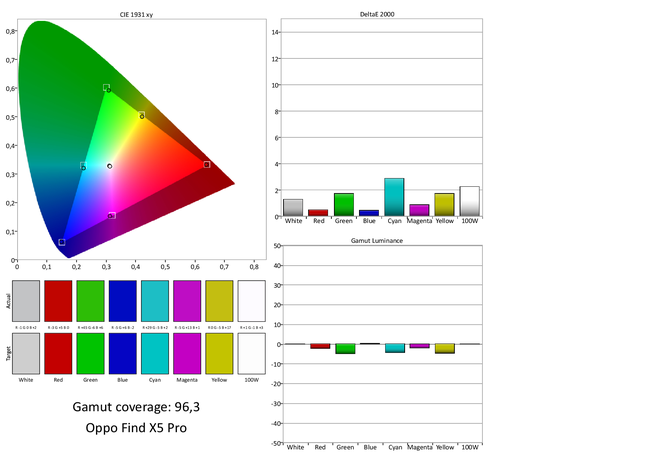Select the Target White color swatch

(26, 354)
